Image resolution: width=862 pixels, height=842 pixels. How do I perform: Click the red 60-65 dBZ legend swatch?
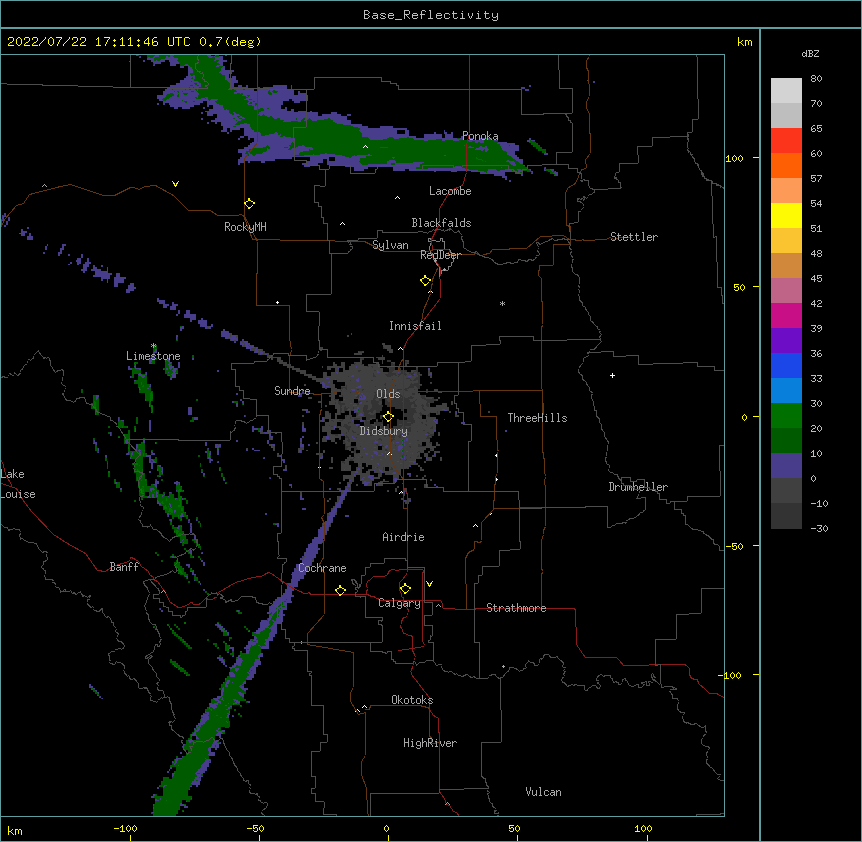tap(786, 140)
